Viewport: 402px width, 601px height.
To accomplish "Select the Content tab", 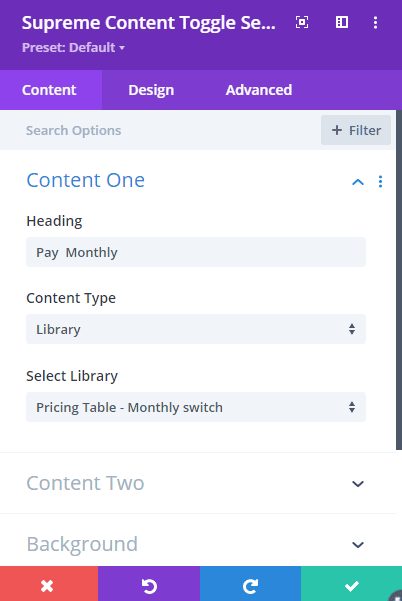I will point(49,90).
